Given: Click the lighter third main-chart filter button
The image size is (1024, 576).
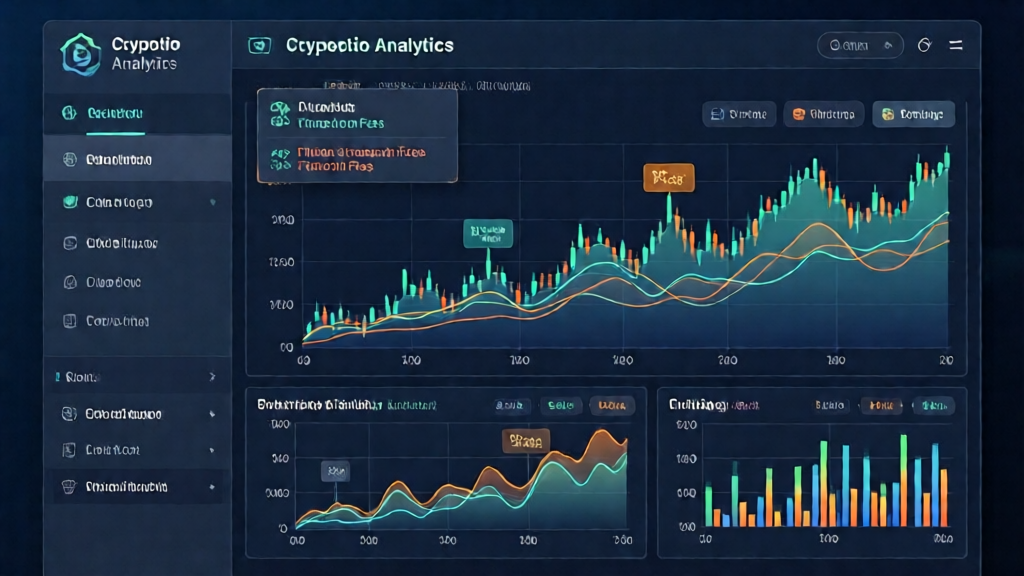Looking at the screenshot, I should [x=913, y=114].
